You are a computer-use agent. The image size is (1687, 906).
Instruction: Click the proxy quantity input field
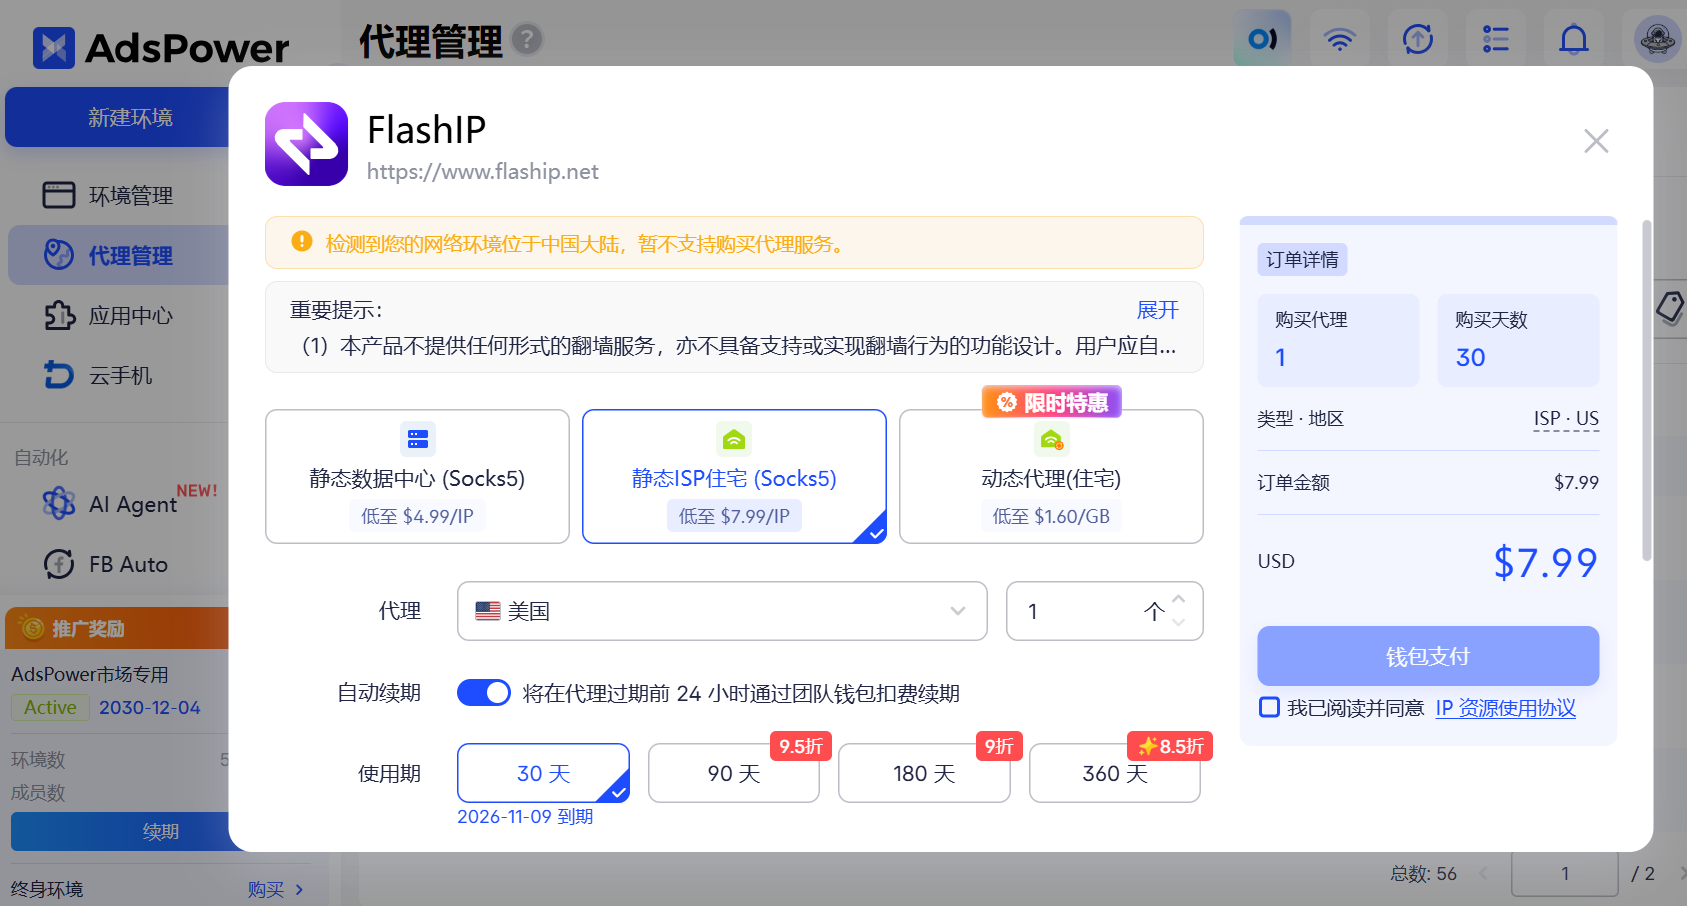coord(1104,611)
